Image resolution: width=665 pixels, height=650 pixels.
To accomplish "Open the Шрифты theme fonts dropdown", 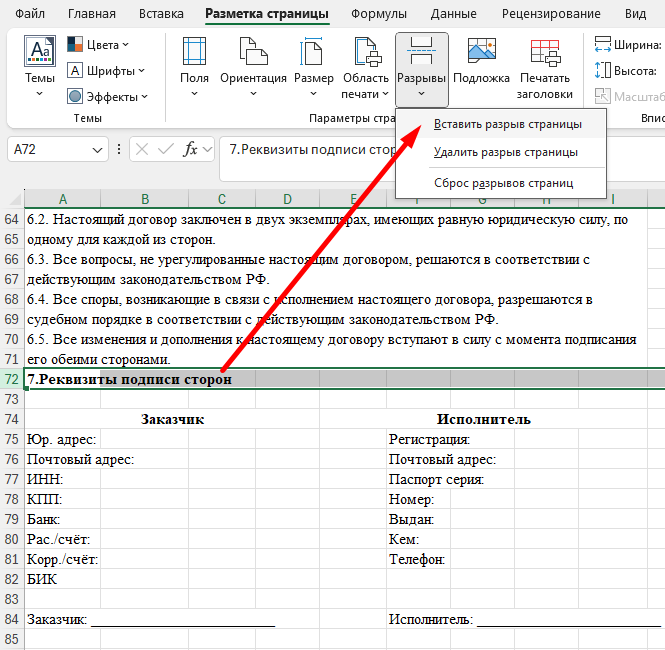I will pyautogui.click(x=106, y=70).
